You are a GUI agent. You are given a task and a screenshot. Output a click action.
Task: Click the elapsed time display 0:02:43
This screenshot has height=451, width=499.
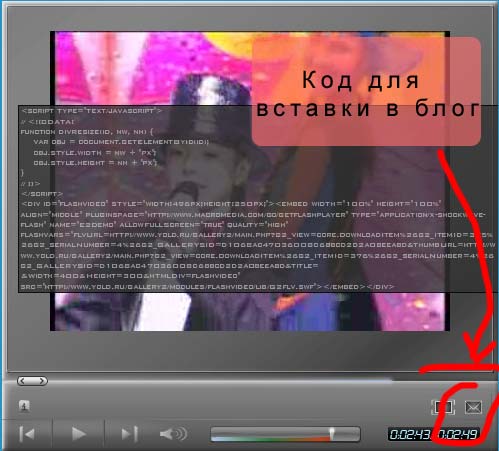point(409,434)
